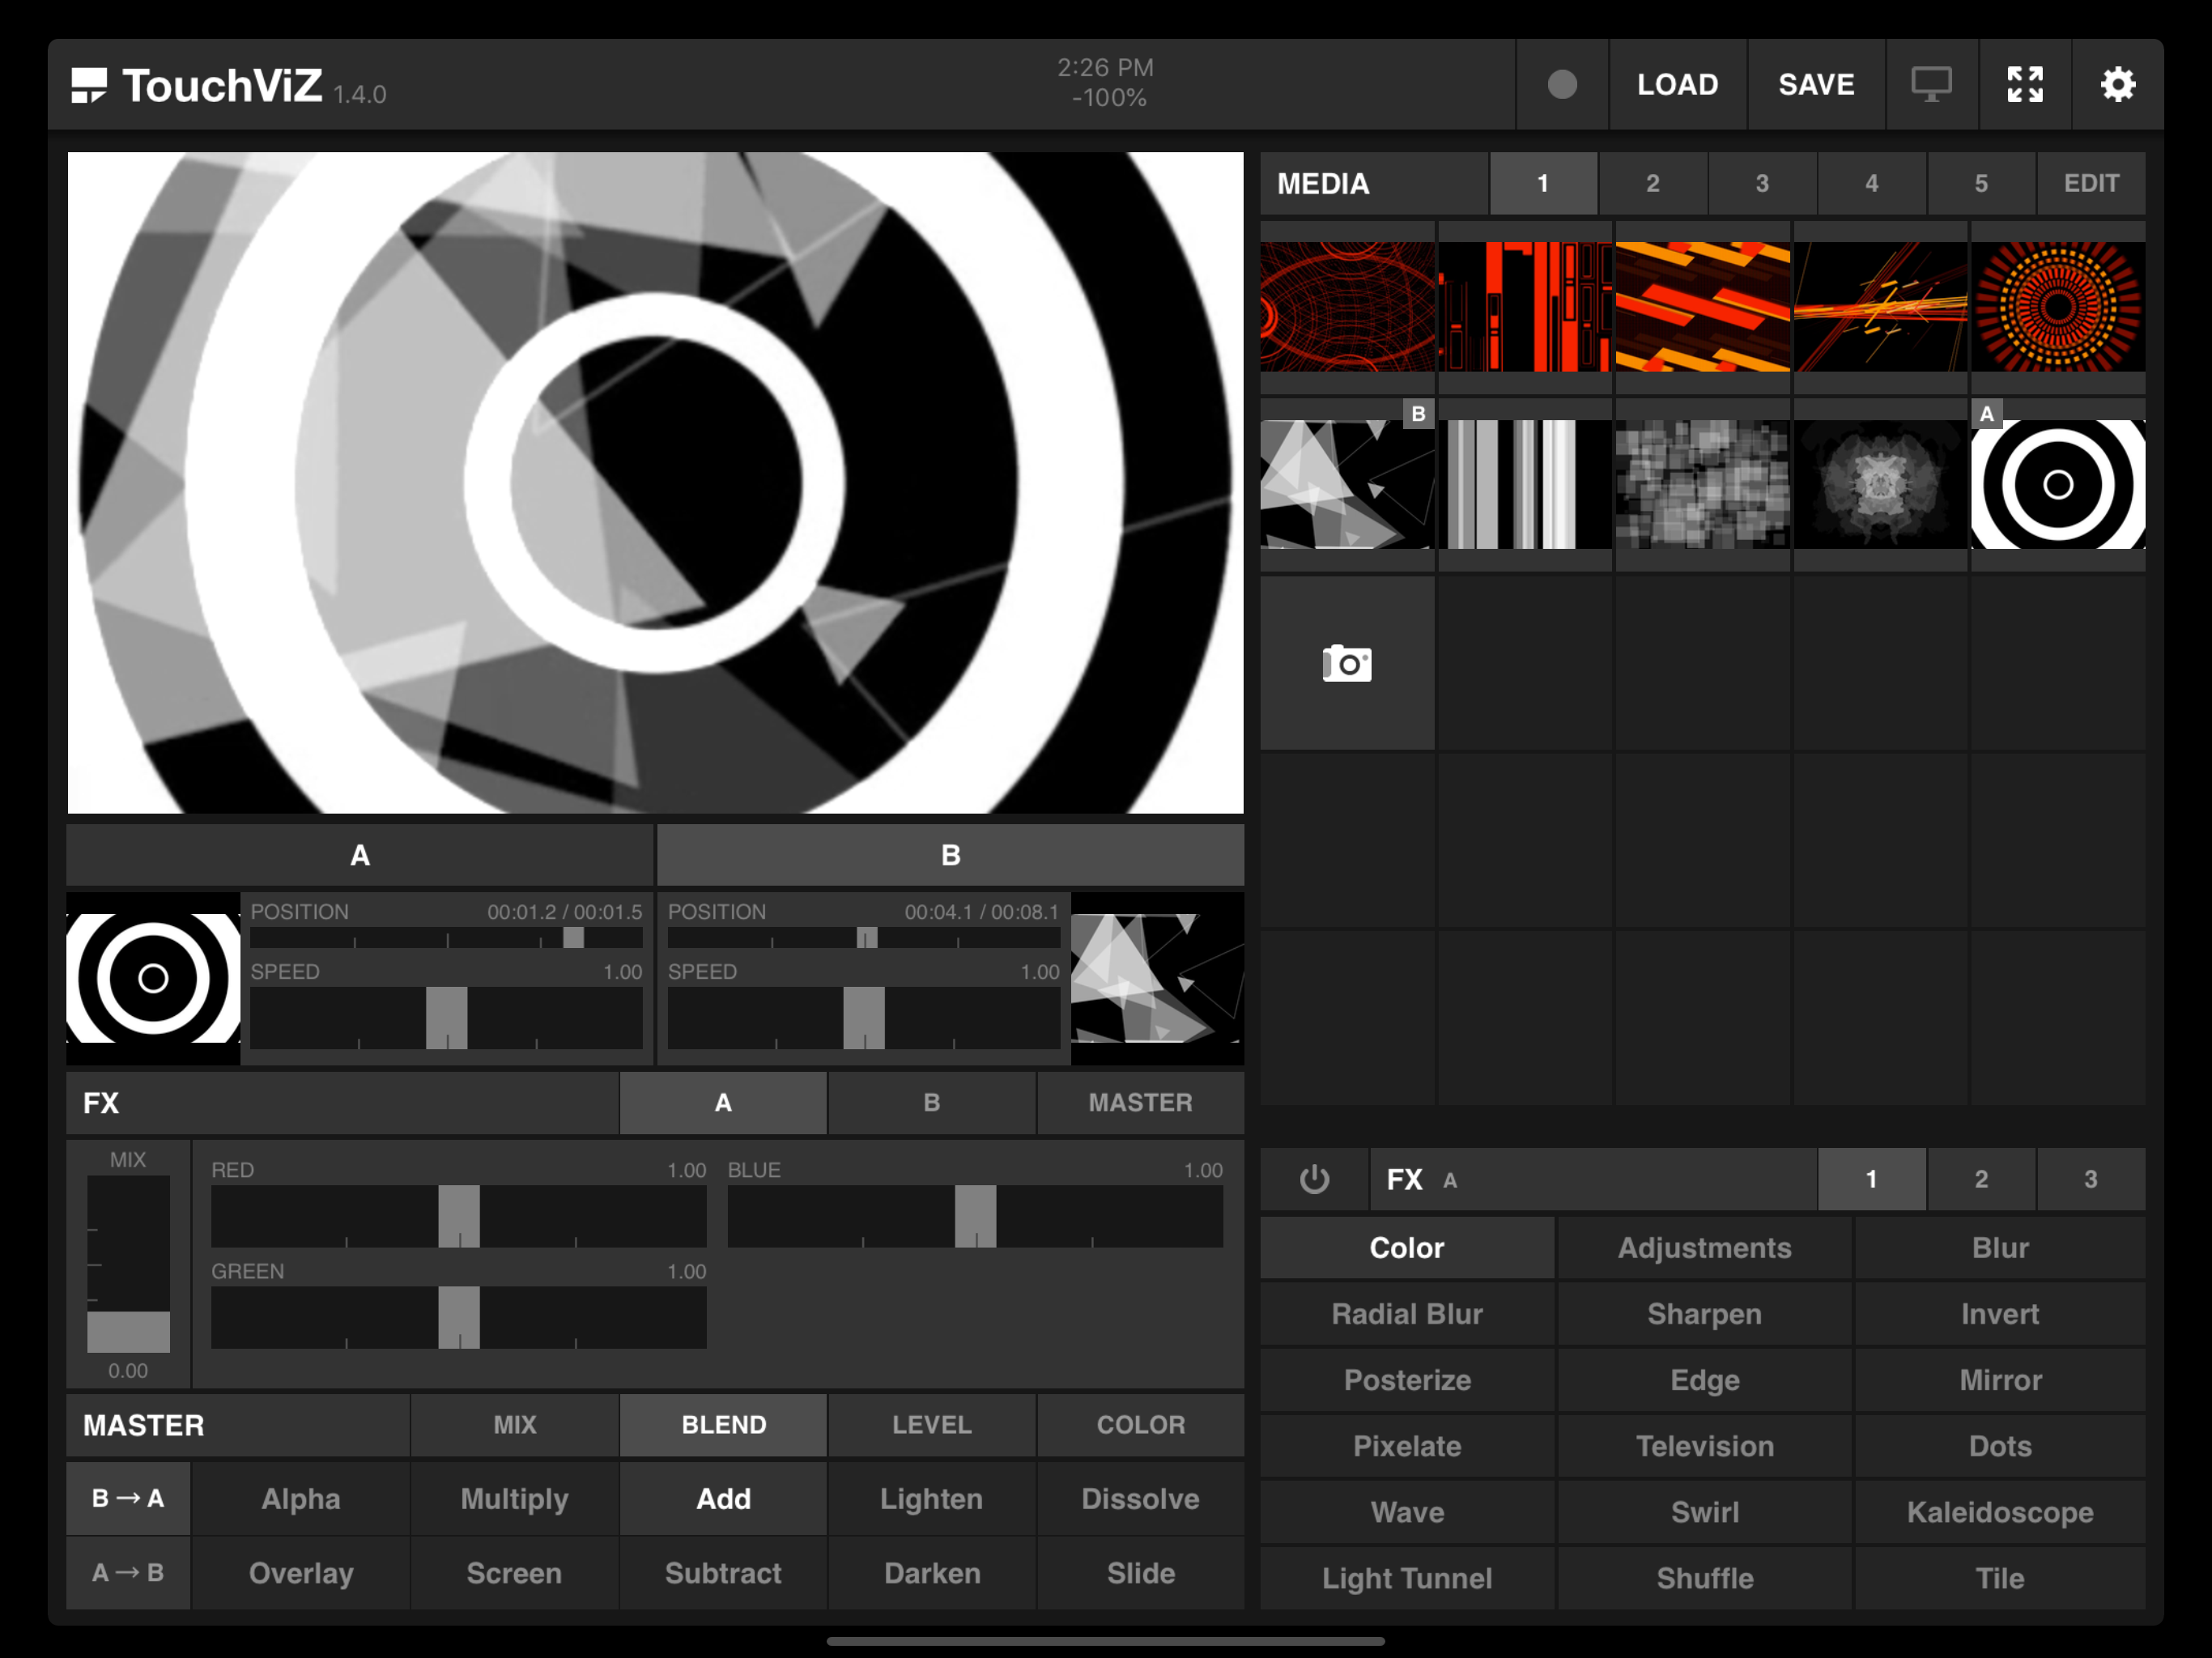Select the red circular dots media thumbnail

coord(2057,306)
